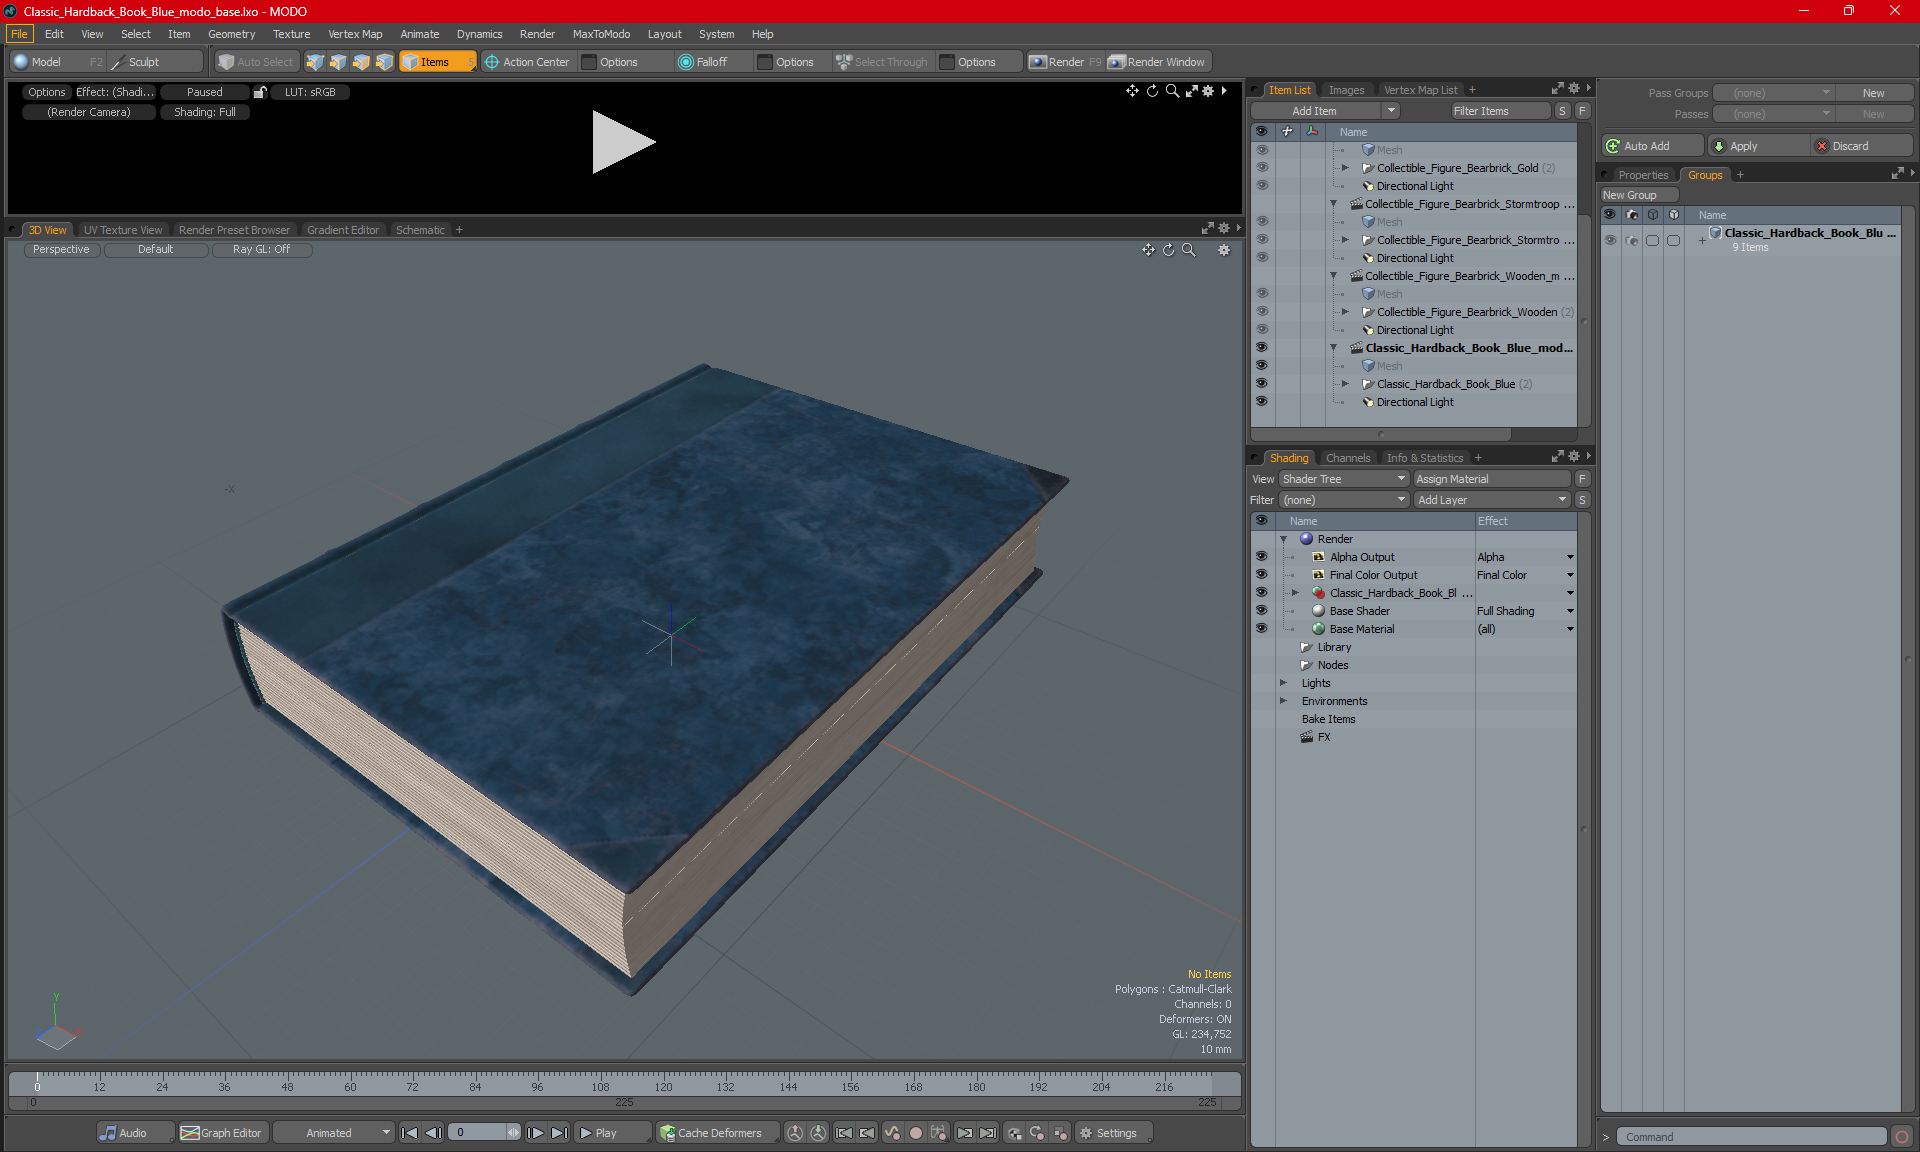Image resolution: width=1920 pixels, height=1152 pixels.
Task: Open 3D viewport settings gear
Action: tap(1224, 250)
